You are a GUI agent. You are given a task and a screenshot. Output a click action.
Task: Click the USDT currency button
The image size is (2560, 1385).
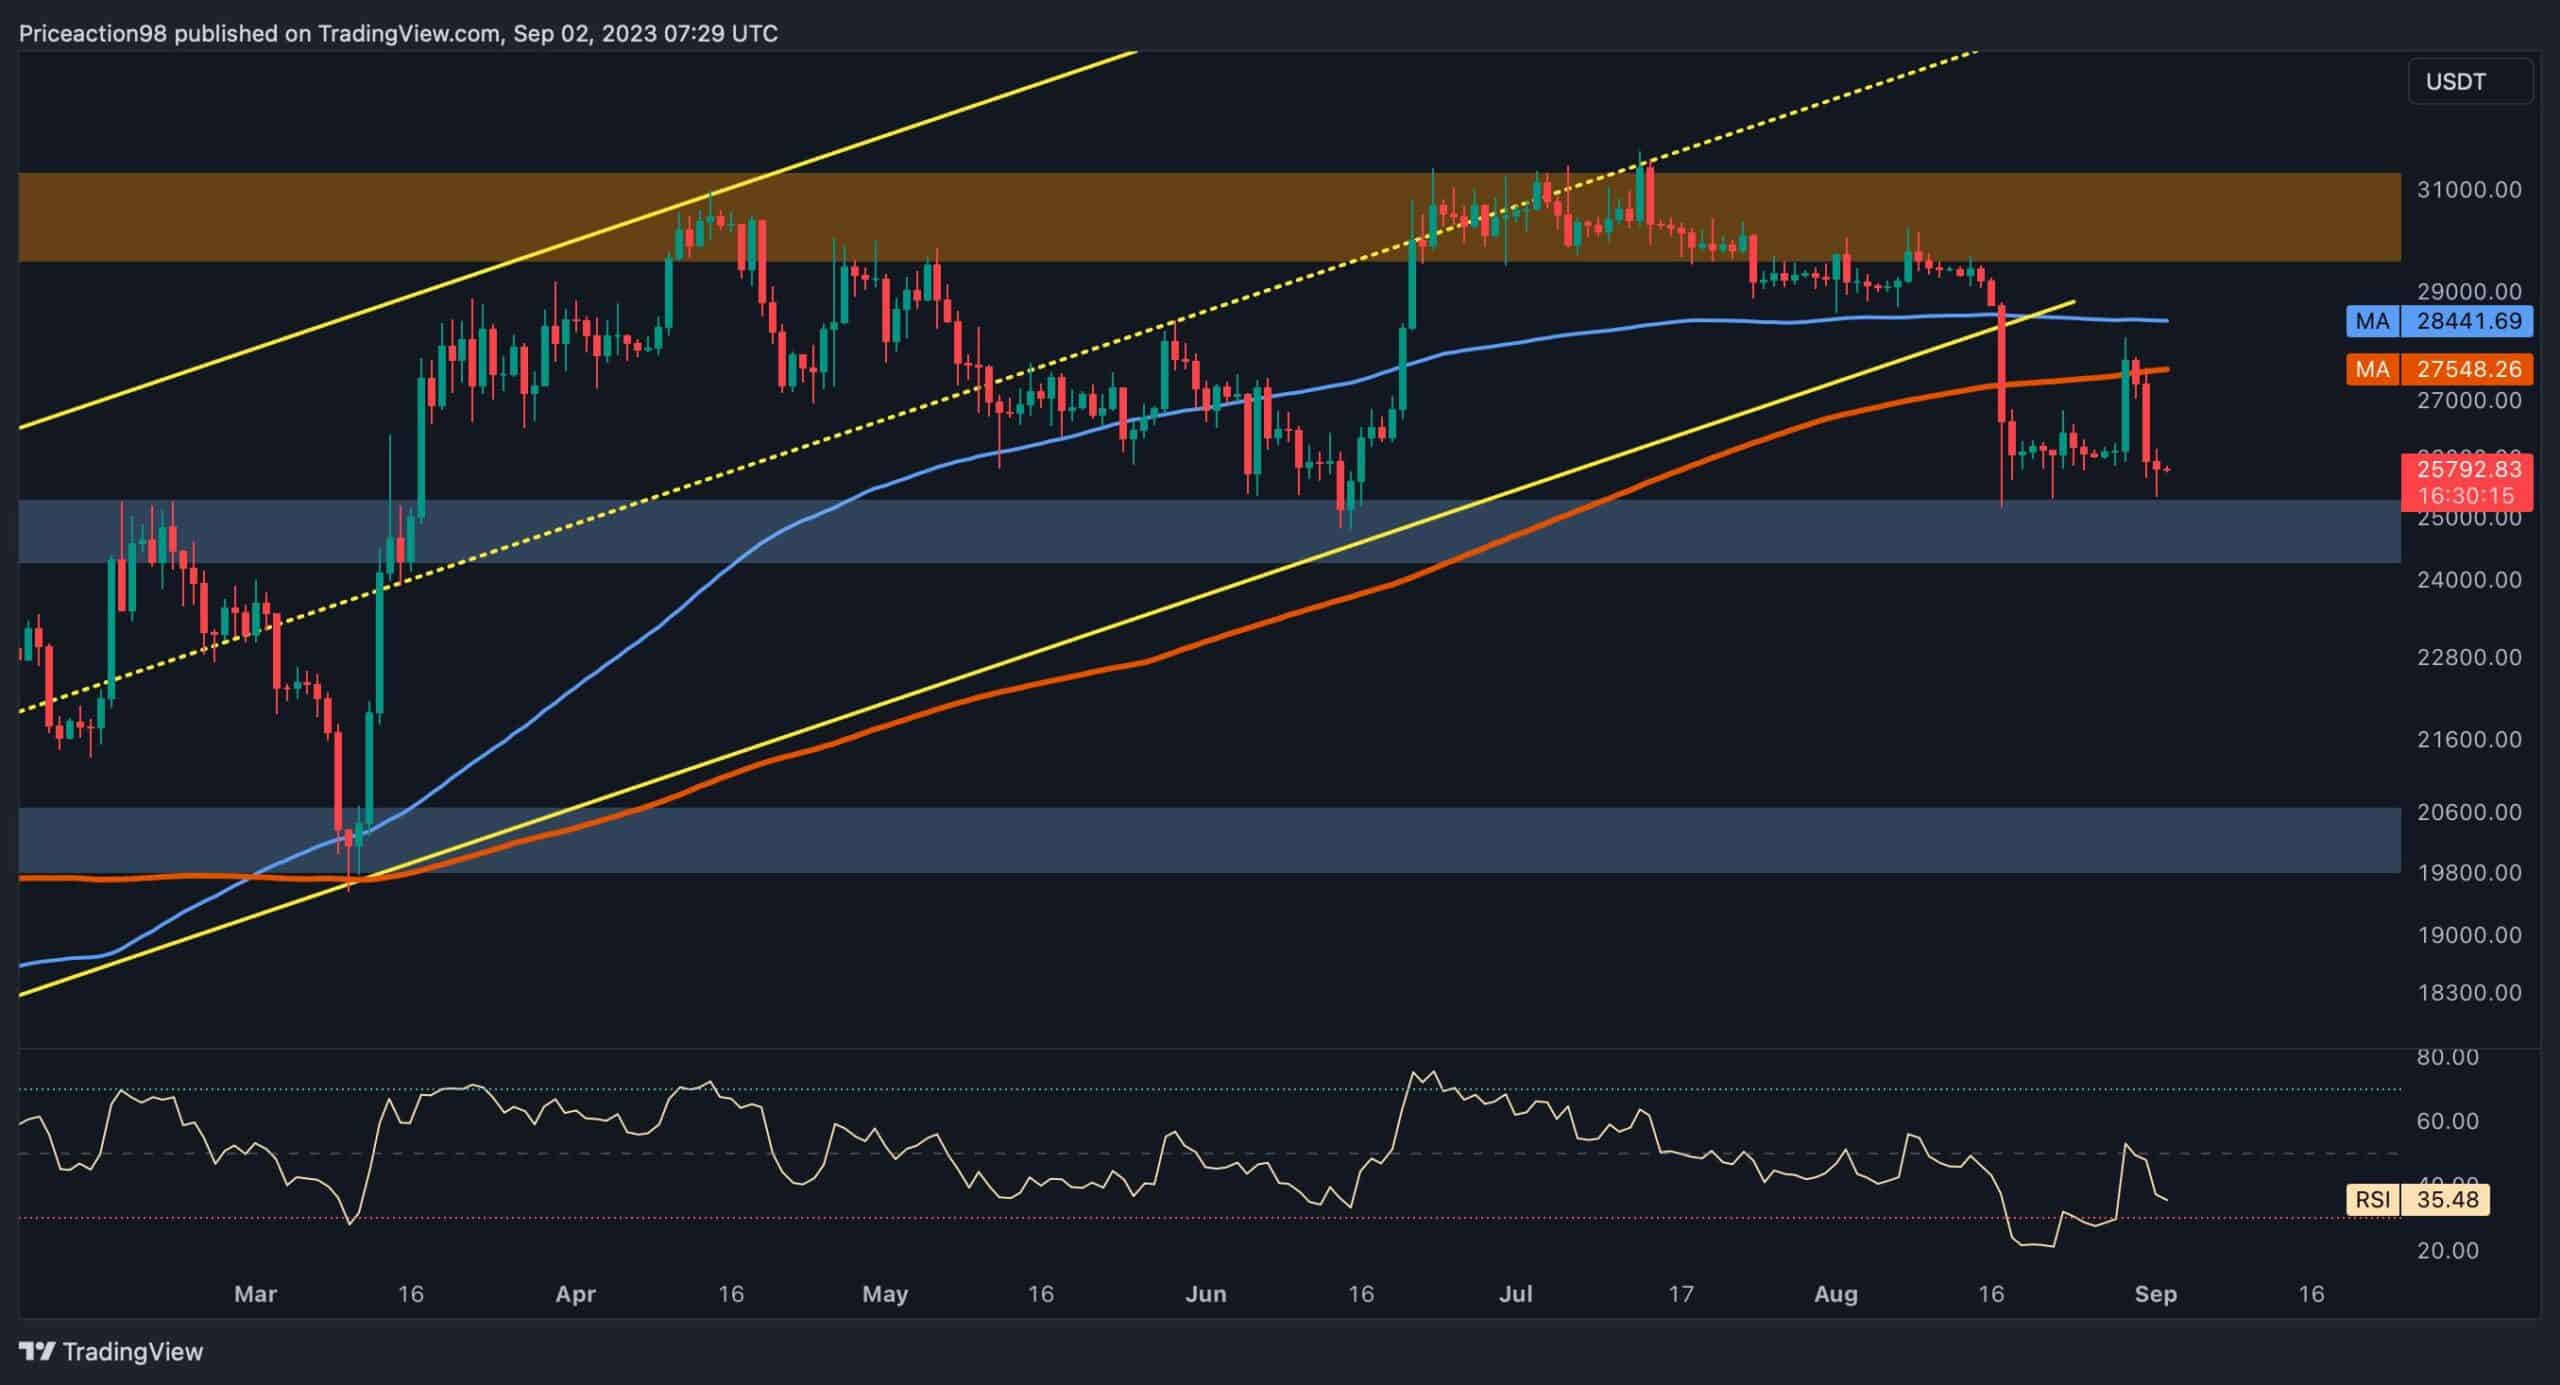[2470, 81]
